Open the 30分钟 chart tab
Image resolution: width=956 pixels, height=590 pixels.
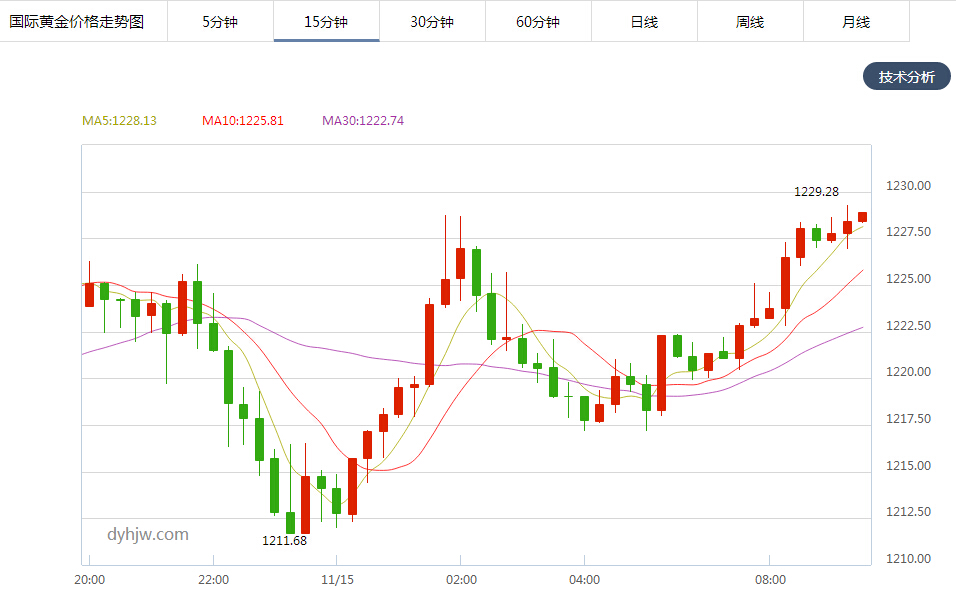tap(432, 21)
